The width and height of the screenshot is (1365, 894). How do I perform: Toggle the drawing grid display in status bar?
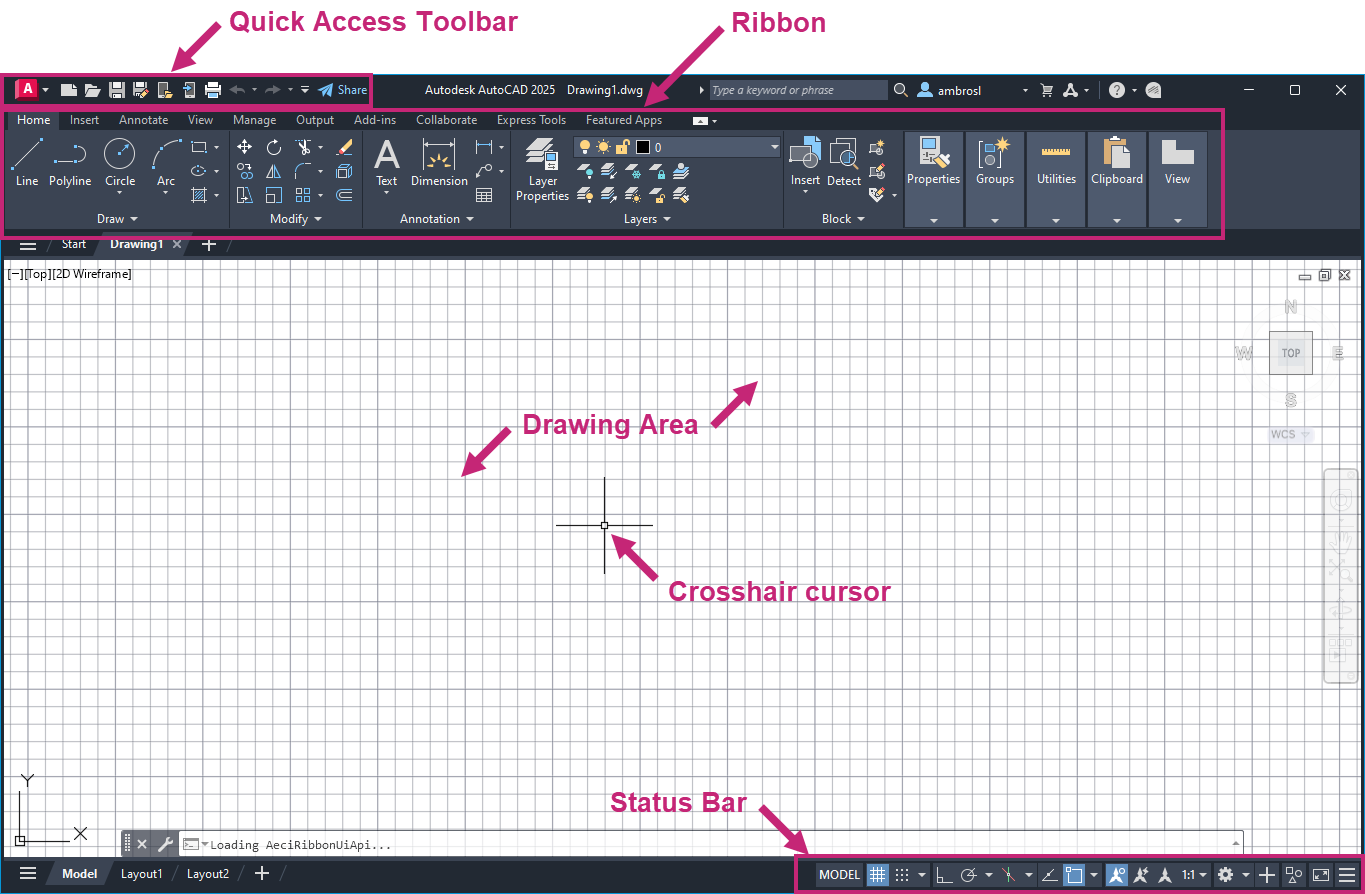point(878,875)
